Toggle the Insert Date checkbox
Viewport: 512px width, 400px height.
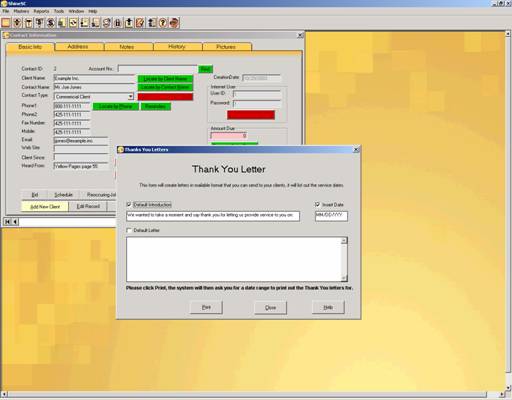click(317, 204)
